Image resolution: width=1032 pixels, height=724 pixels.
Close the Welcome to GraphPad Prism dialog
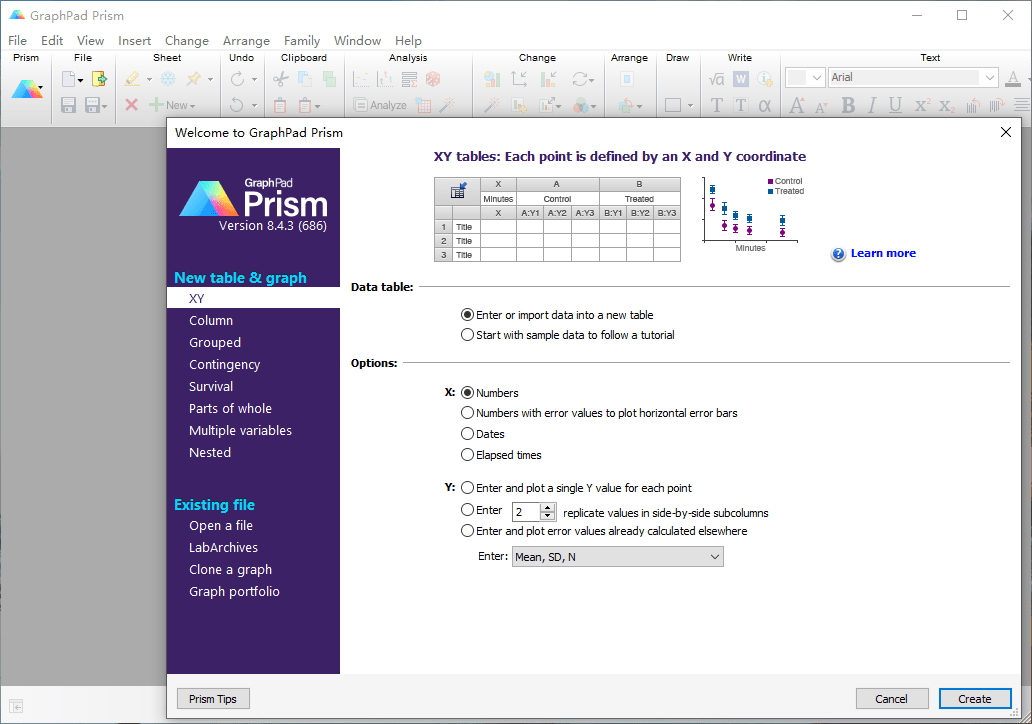(1006, 132)
